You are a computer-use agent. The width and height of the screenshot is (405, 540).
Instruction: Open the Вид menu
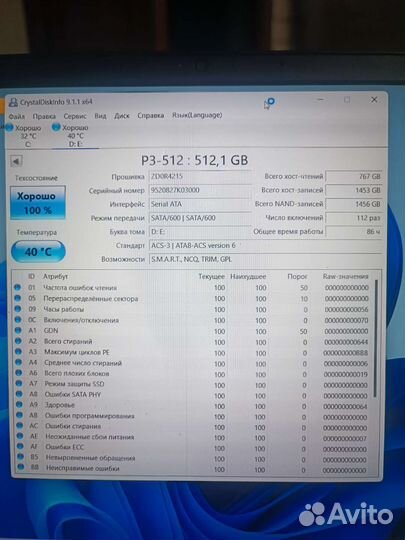100,116
